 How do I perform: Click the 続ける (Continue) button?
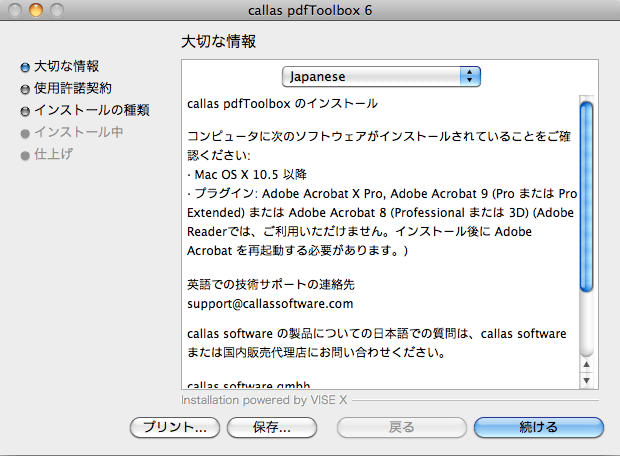[539, 427]
